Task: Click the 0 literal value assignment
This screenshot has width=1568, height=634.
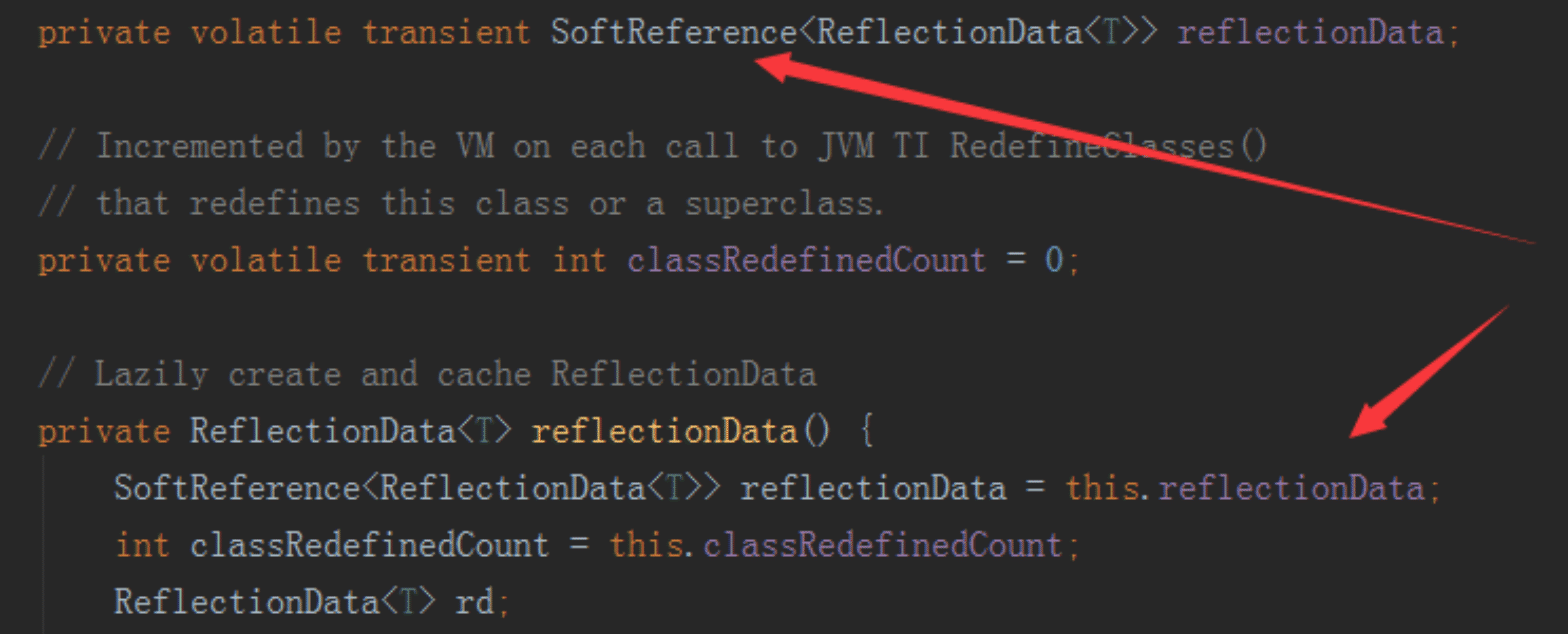Action: [1054, 261]
